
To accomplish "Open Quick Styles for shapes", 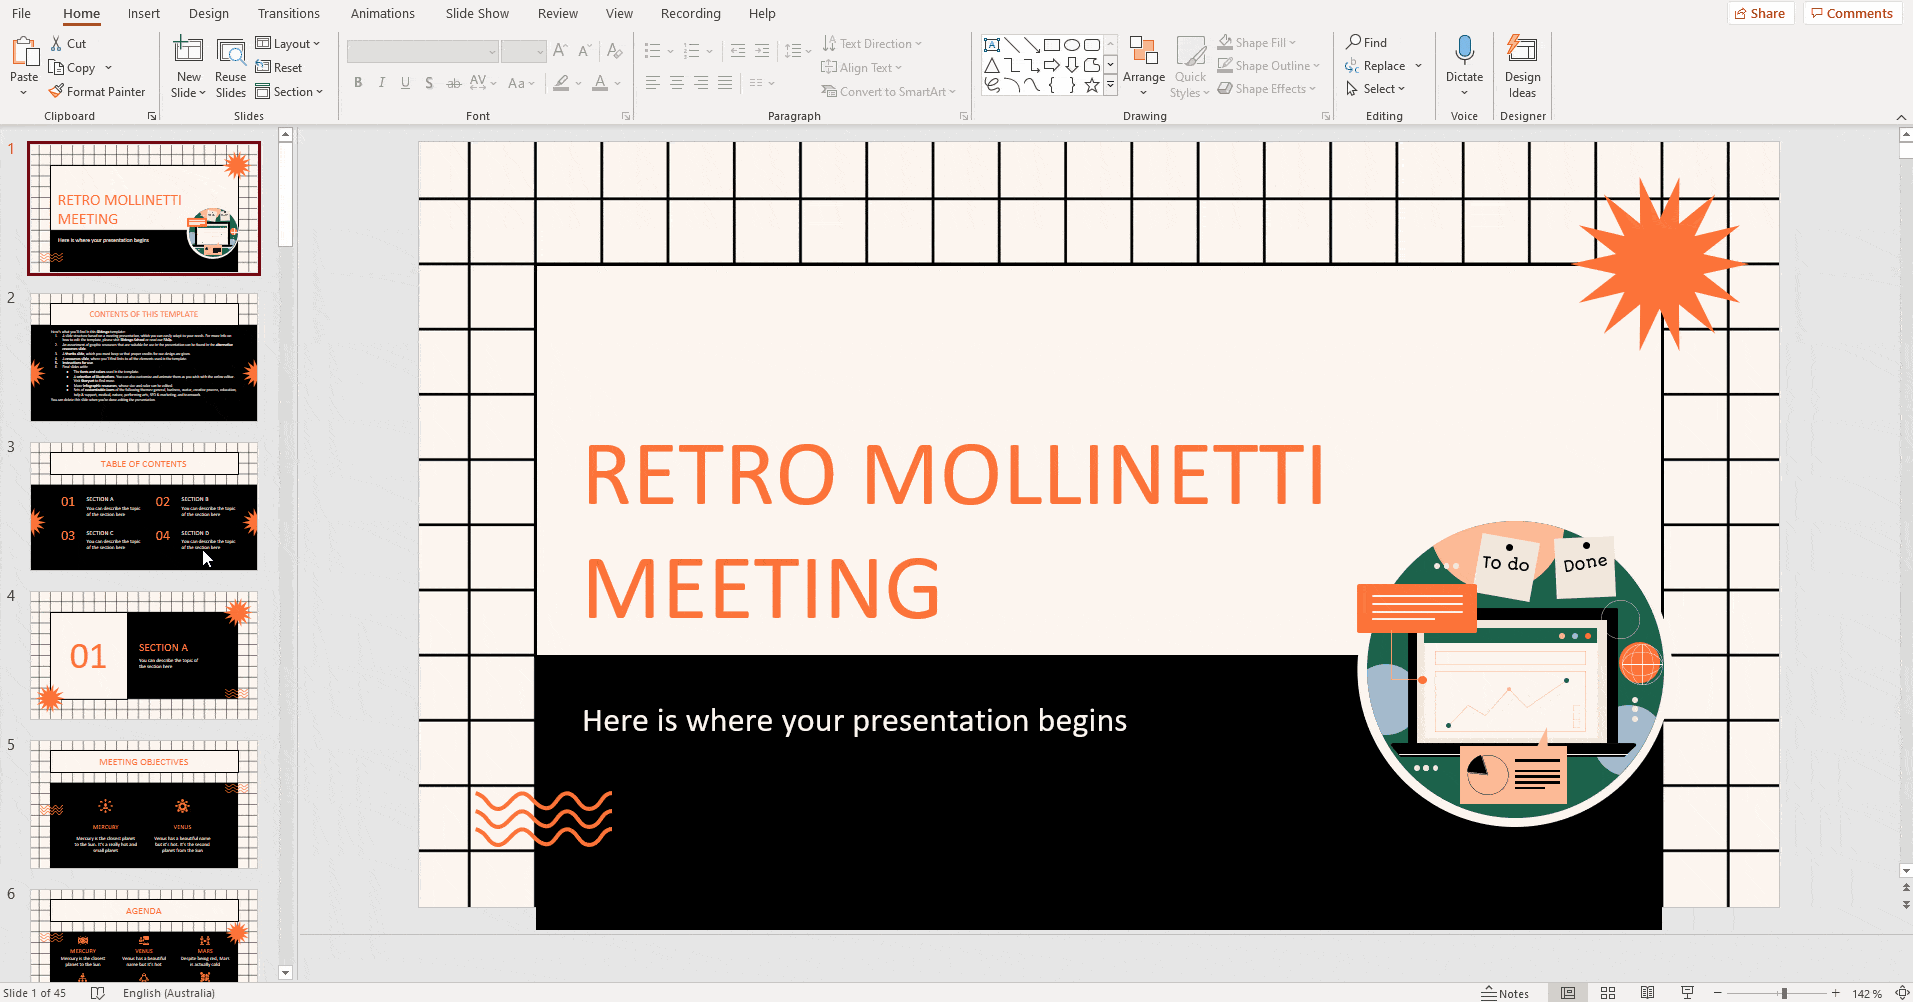I will click(x=1190, y=65).
